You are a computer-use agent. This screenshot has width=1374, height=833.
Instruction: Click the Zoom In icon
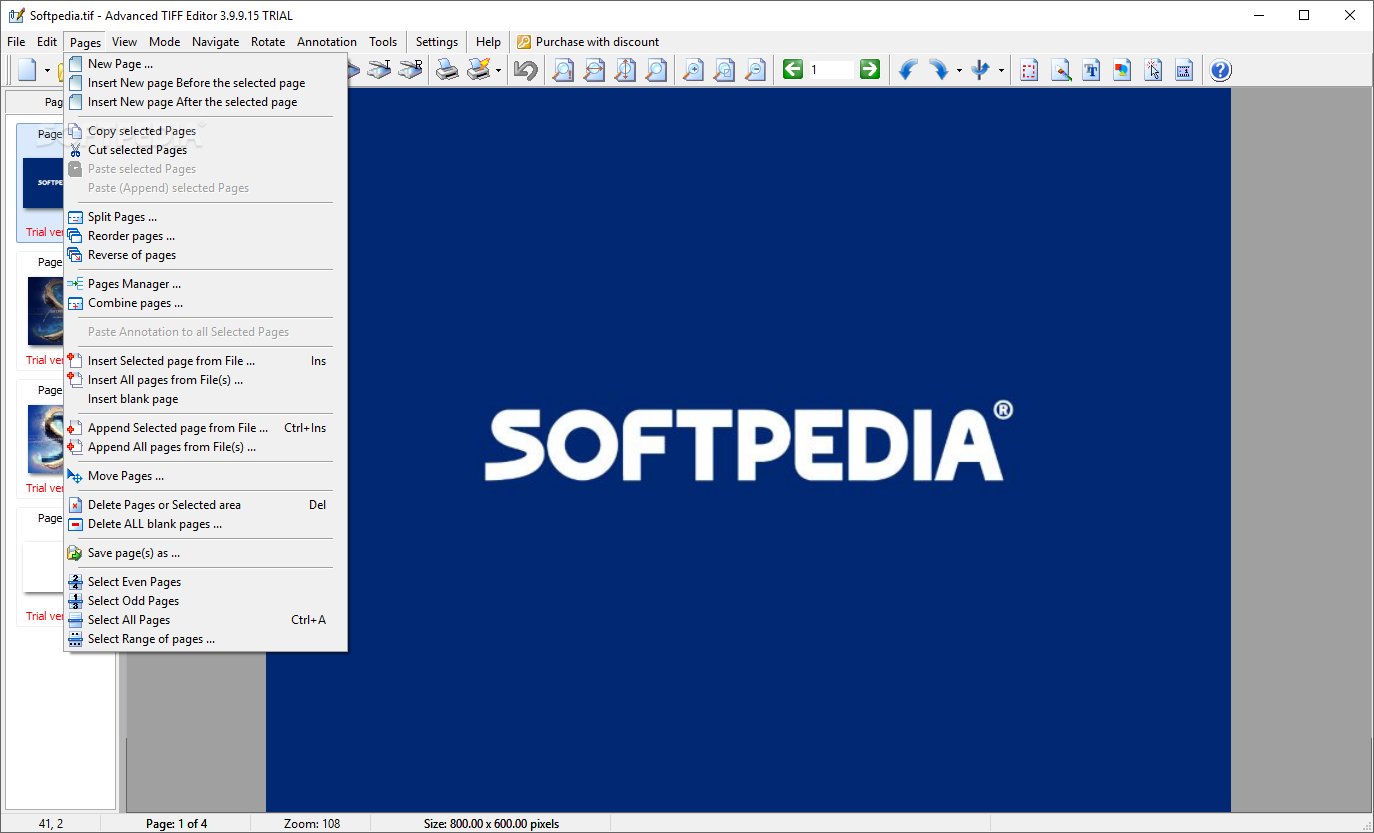coord(693,70)
